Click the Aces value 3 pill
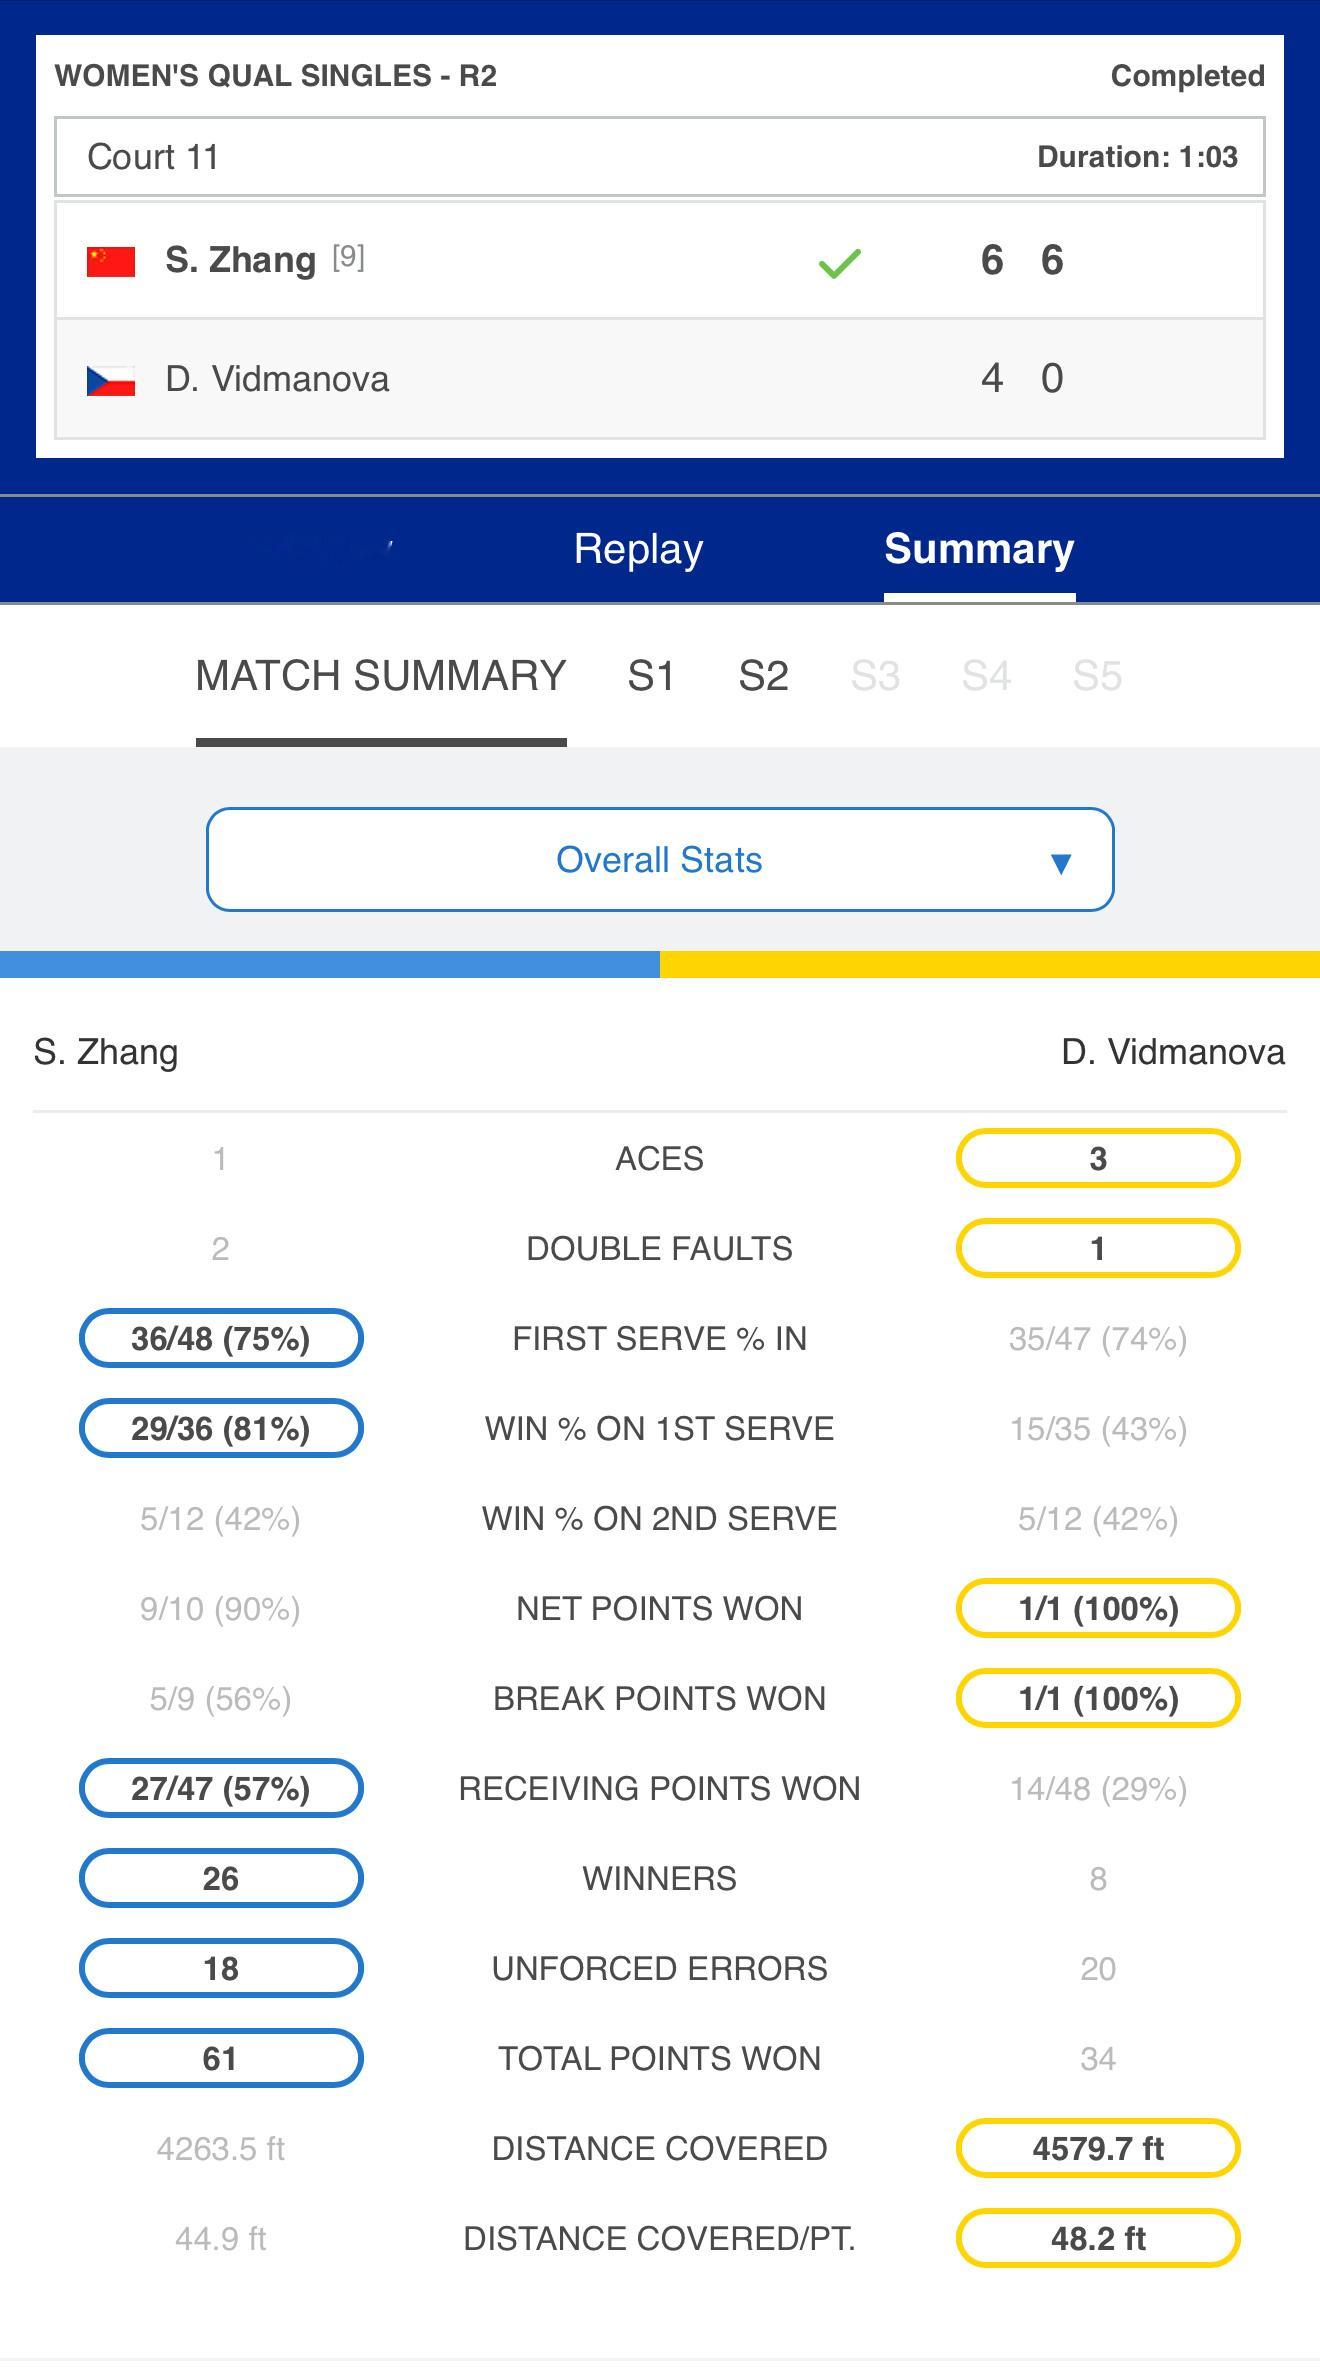 [1098, 1158]
